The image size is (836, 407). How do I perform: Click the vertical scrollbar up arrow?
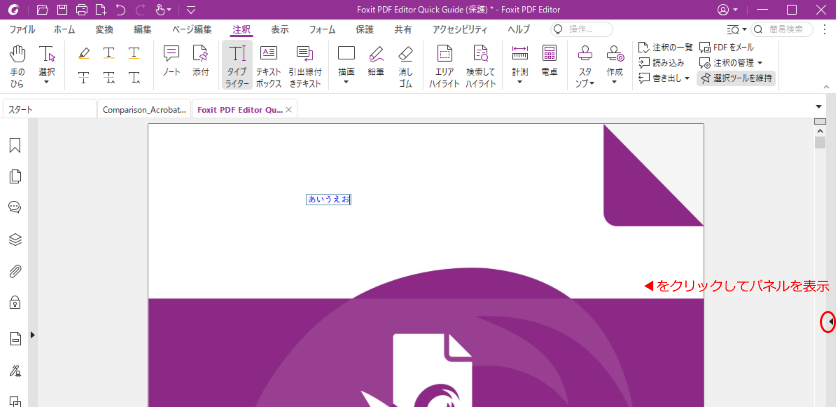click(819, 132)
